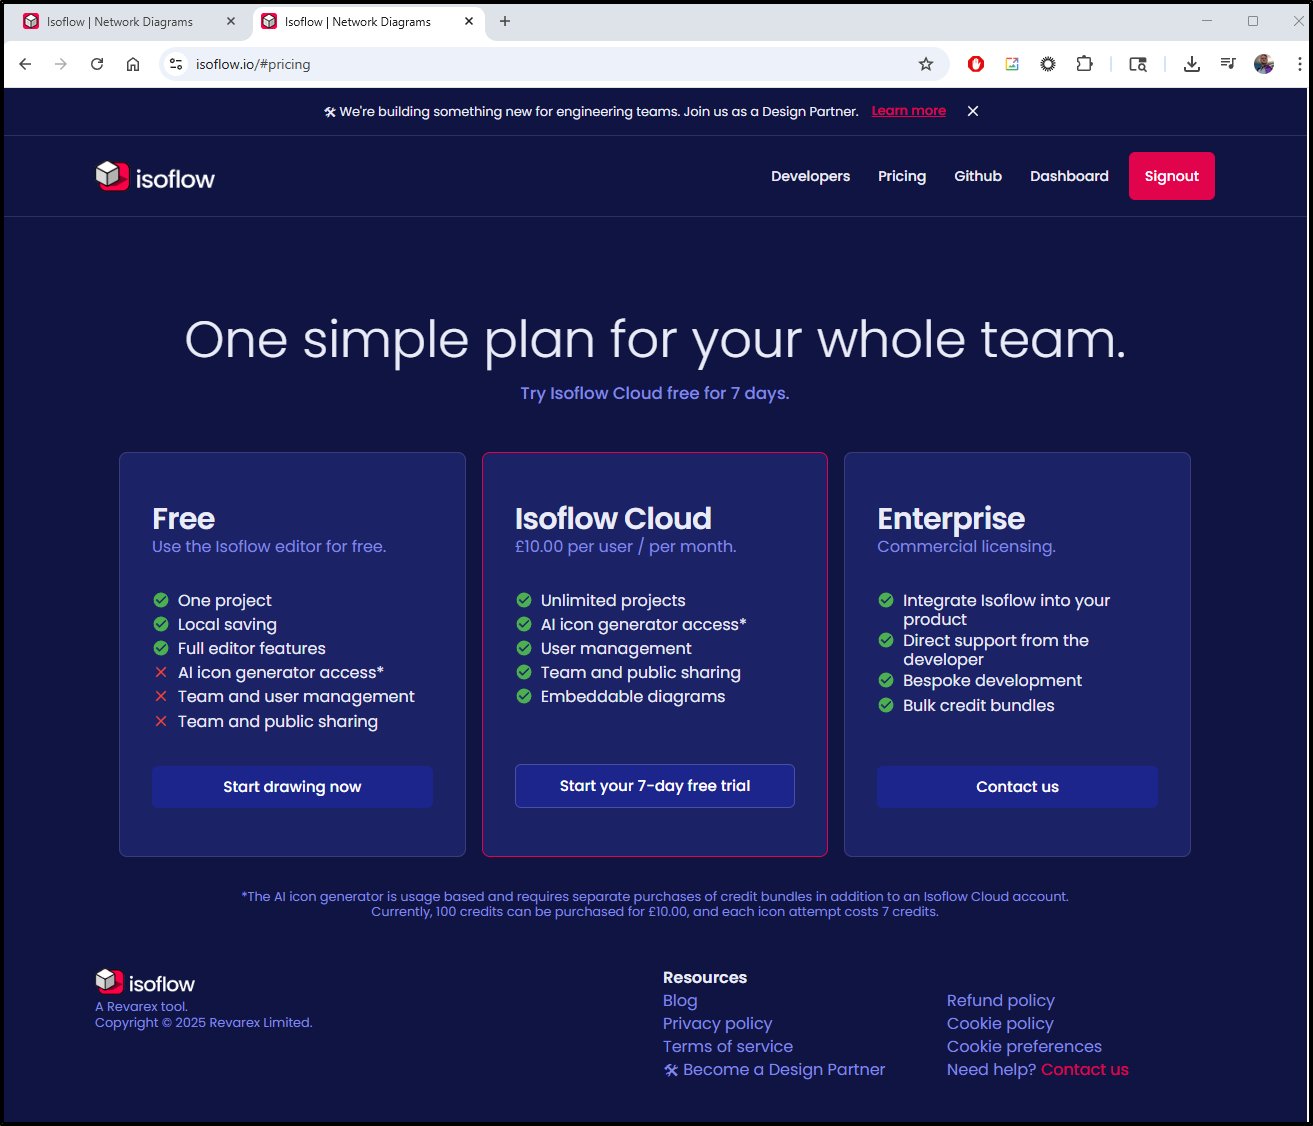The width and height of the screenshot is (1313, 1126).
Task: Open site information icon in address bar
Action: (x=176, y=64)
